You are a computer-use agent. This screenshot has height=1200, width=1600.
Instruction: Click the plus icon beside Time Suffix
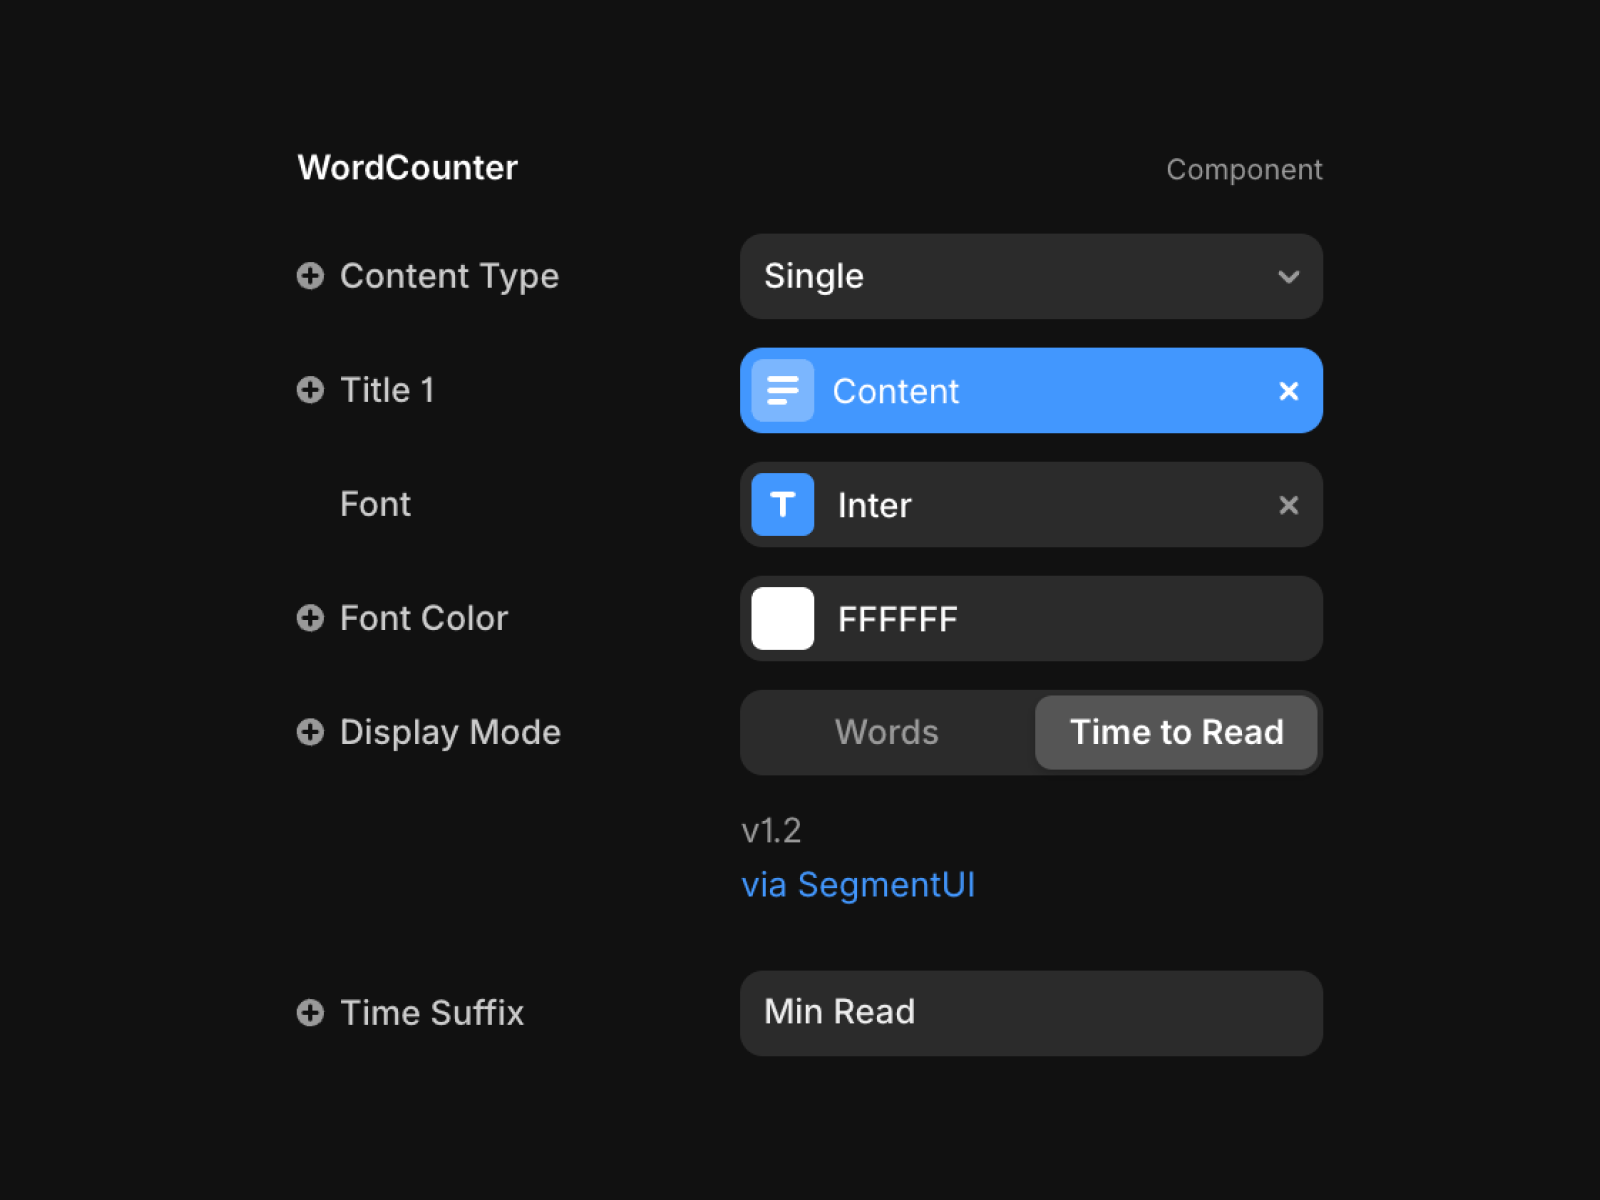tap(310, 1013)
